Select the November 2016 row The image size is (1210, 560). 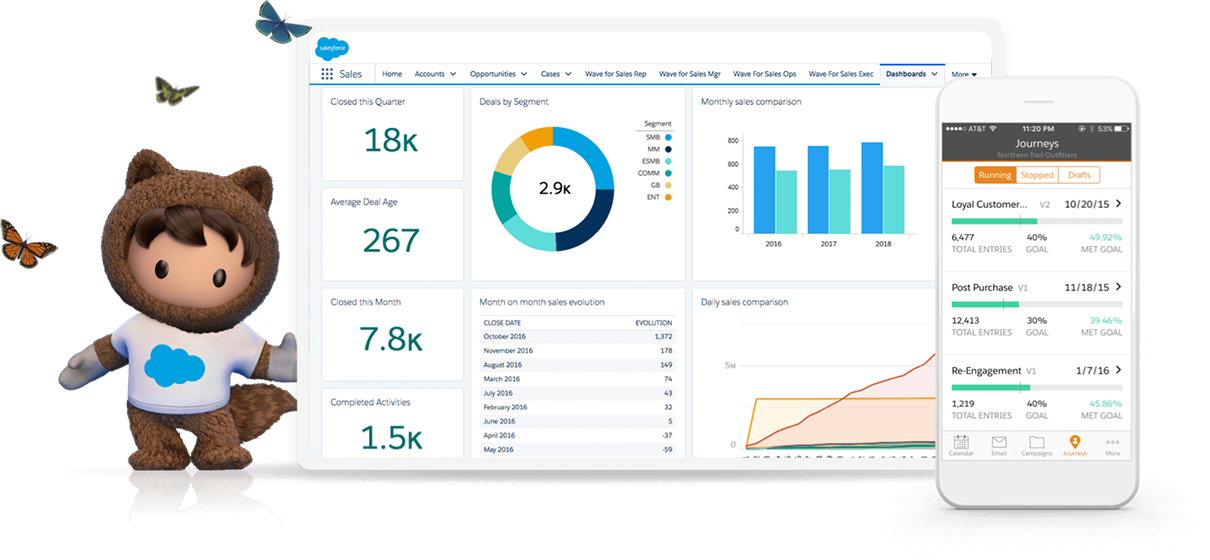click(x=578, y=351)
